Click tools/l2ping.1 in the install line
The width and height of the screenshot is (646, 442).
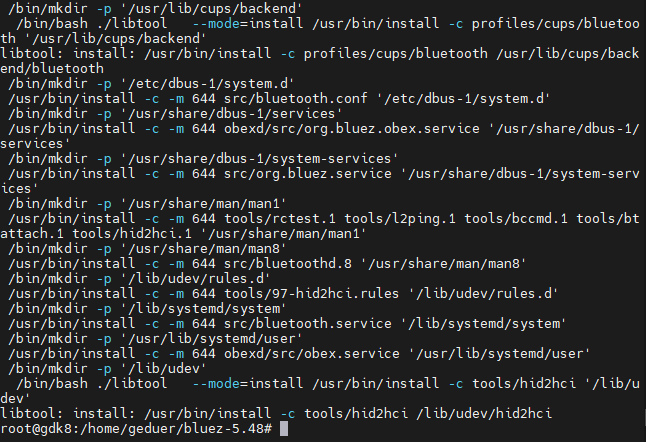pyautogui.click(x=400, y=219)
